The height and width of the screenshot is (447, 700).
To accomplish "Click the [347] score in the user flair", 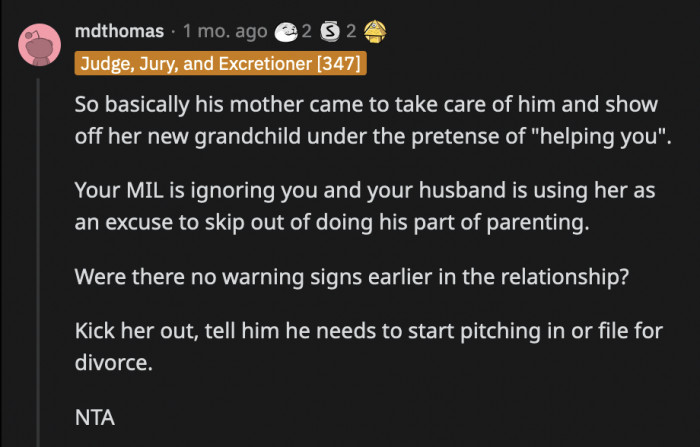I will click(342, 65).
